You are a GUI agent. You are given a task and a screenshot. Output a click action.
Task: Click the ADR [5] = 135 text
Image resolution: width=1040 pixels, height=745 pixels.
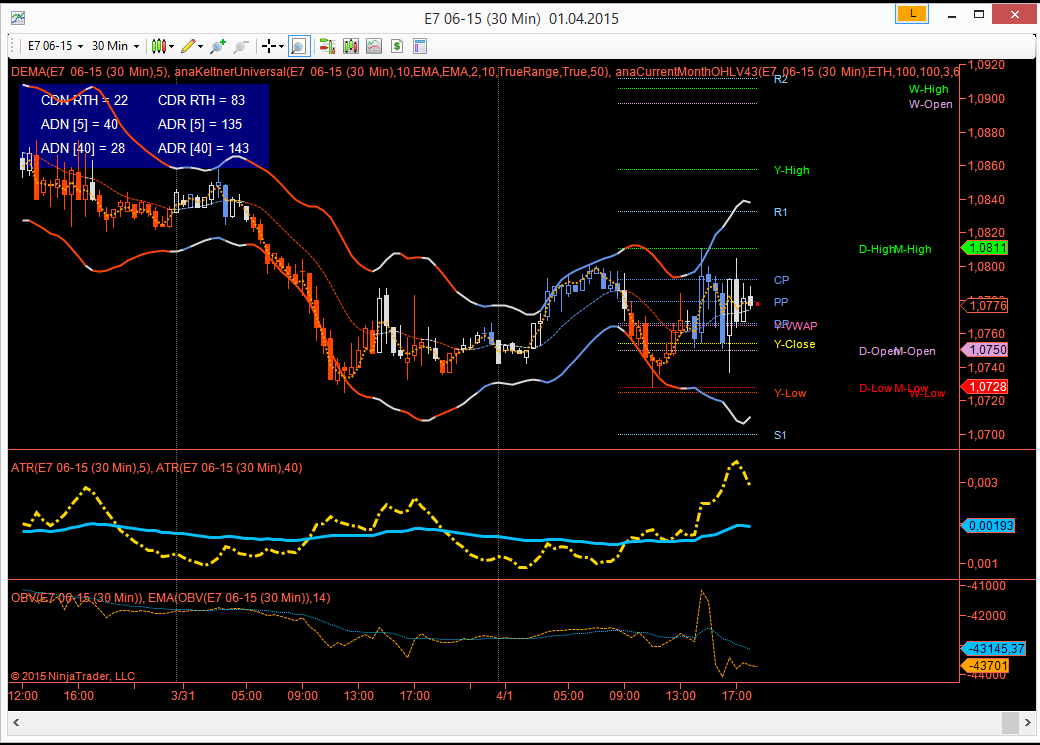tap(200, 124)
